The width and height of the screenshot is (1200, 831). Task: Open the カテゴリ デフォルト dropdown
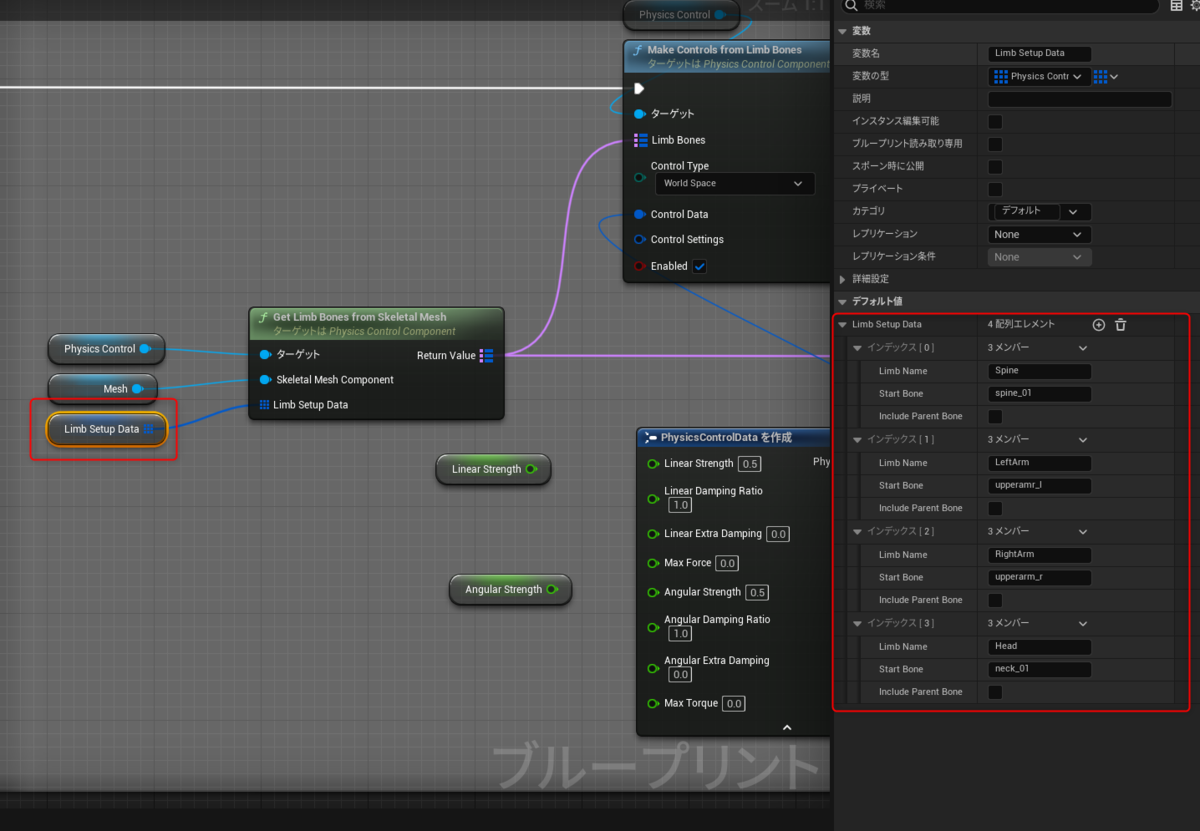click(x=1040, y=212)
